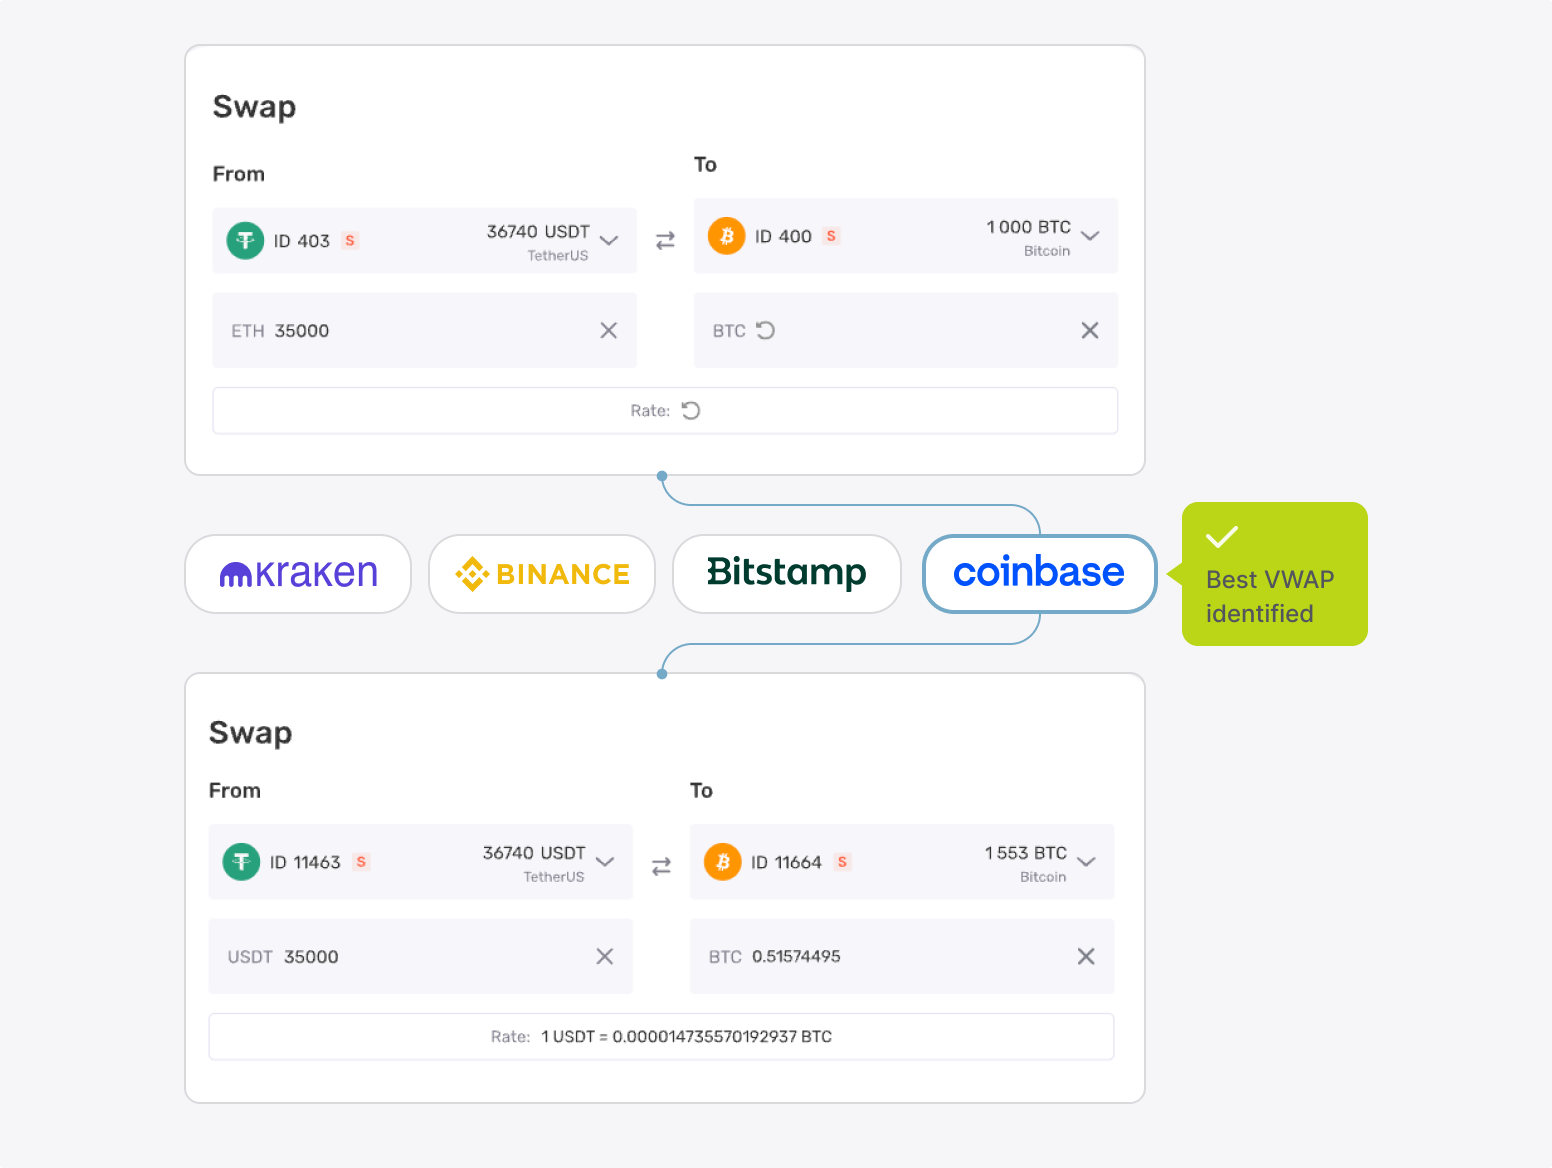Select the Binance exchange

tap(542, 574)
